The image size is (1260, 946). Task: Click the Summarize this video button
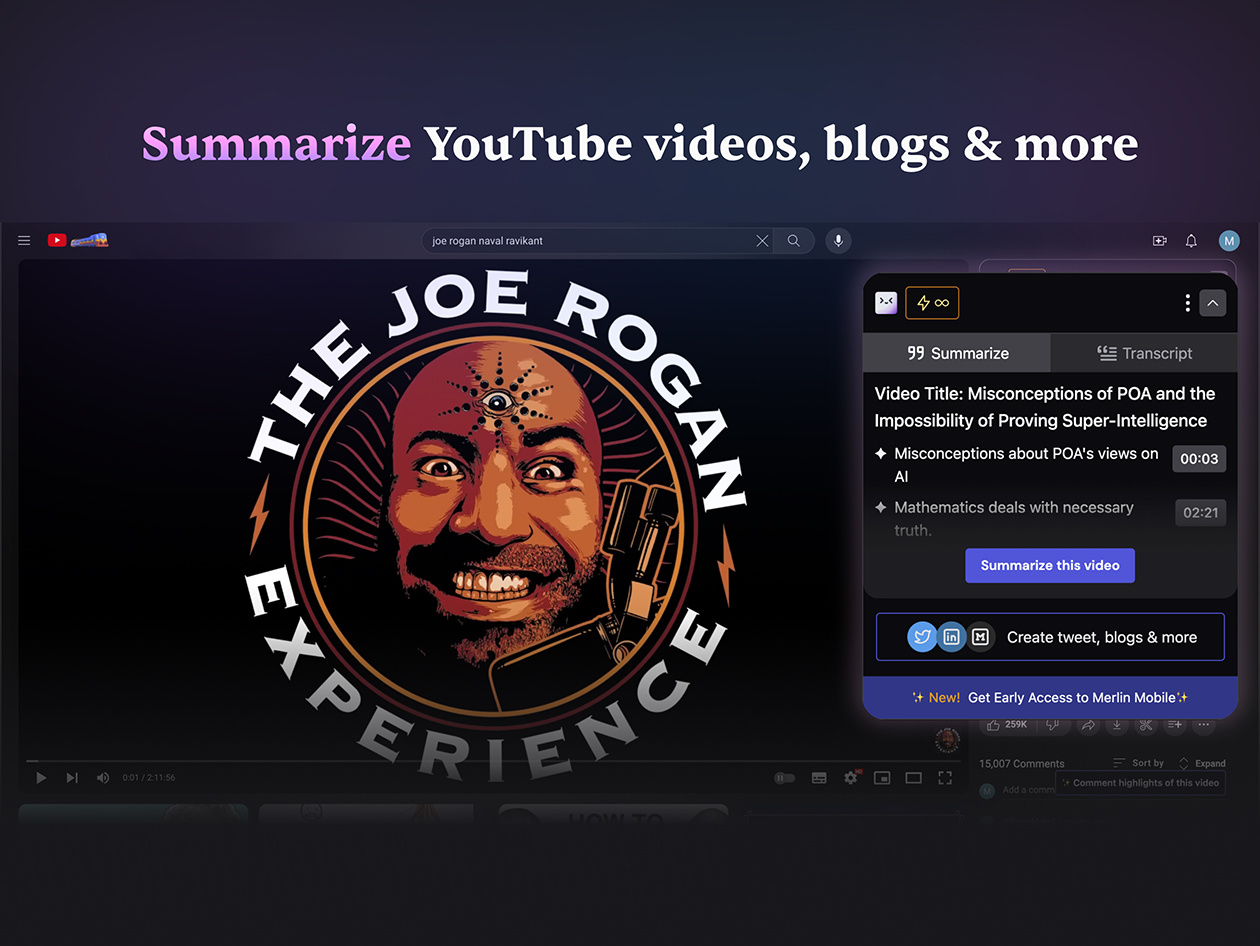pyautogui.click(x=1050, y=565)
